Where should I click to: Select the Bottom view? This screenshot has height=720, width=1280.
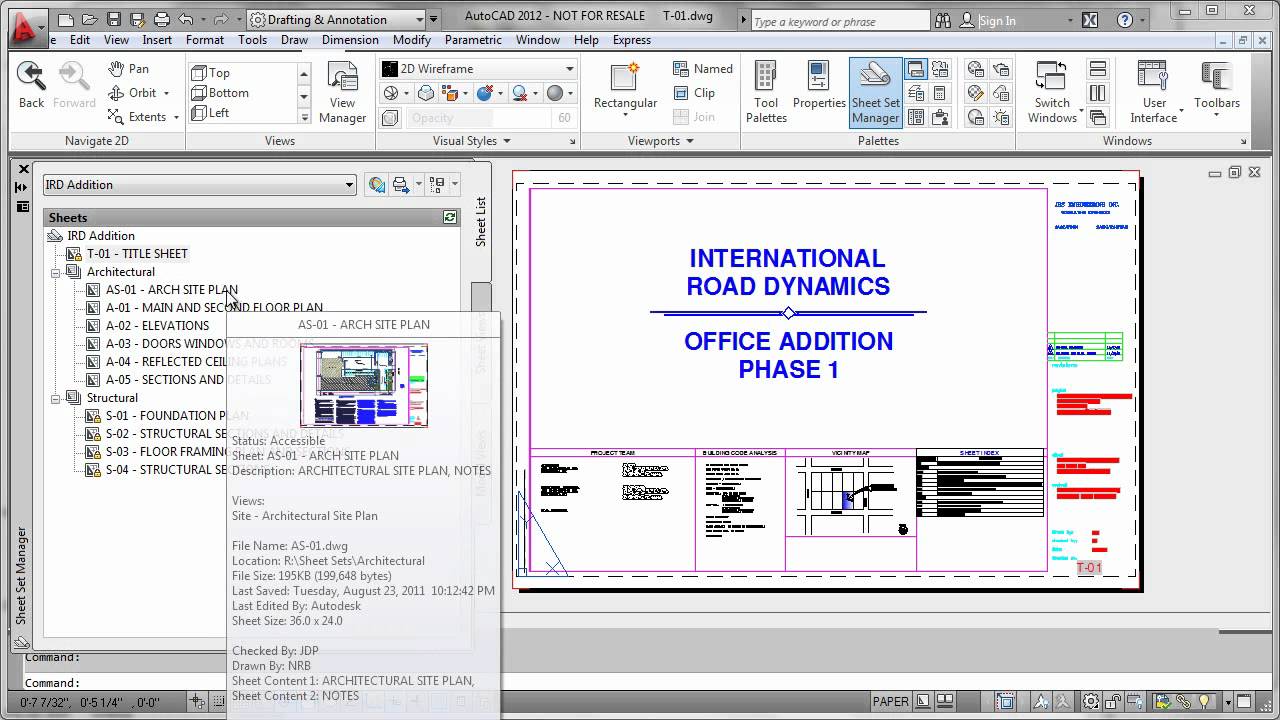coord(220,93)
